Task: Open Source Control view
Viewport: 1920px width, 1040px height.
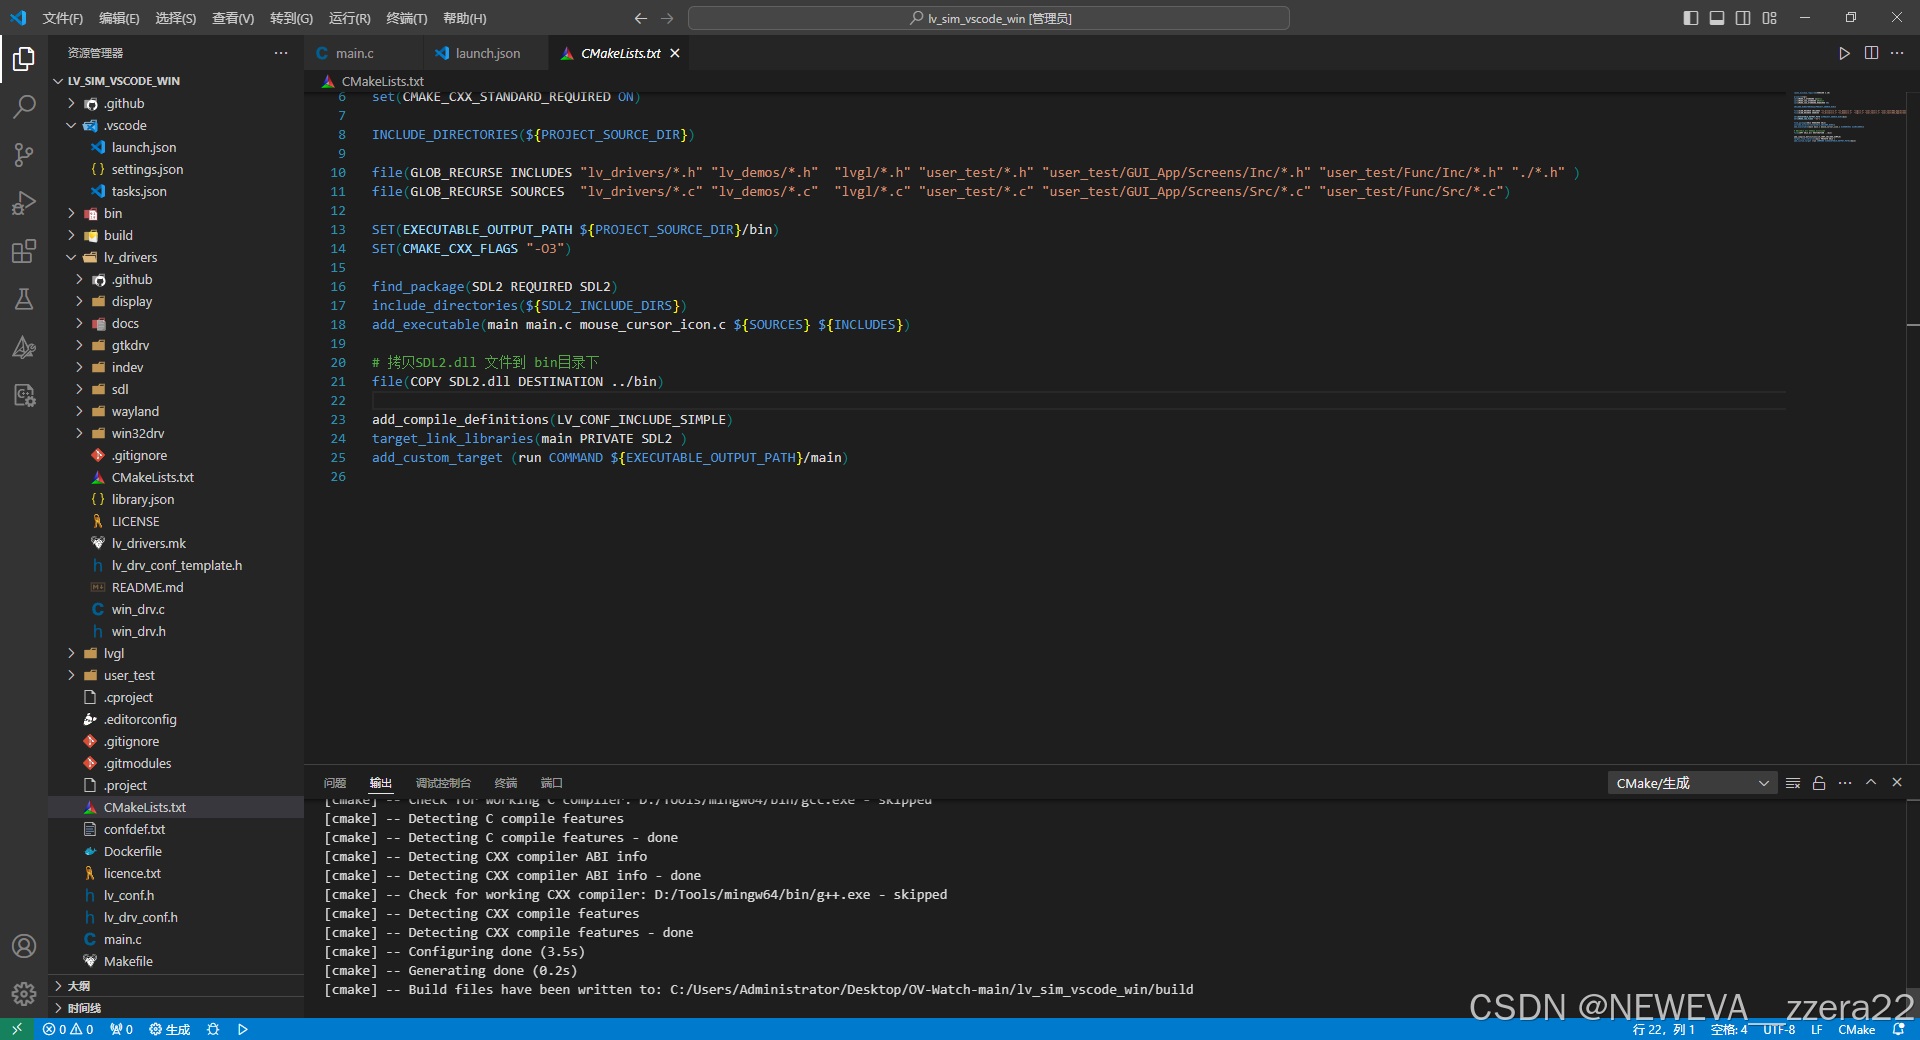Action: [x=24, y=155]
